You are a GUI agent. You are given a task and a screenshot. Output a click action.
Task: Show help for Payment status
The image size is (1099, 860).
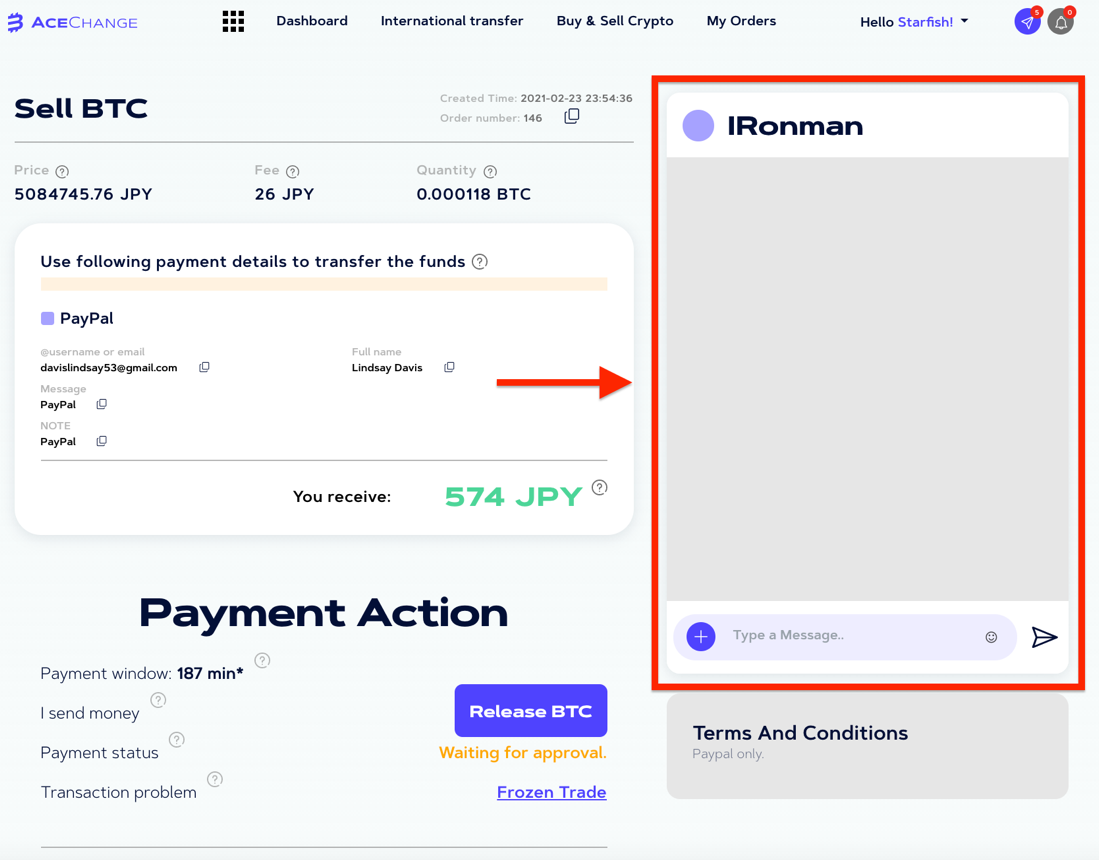177,739
